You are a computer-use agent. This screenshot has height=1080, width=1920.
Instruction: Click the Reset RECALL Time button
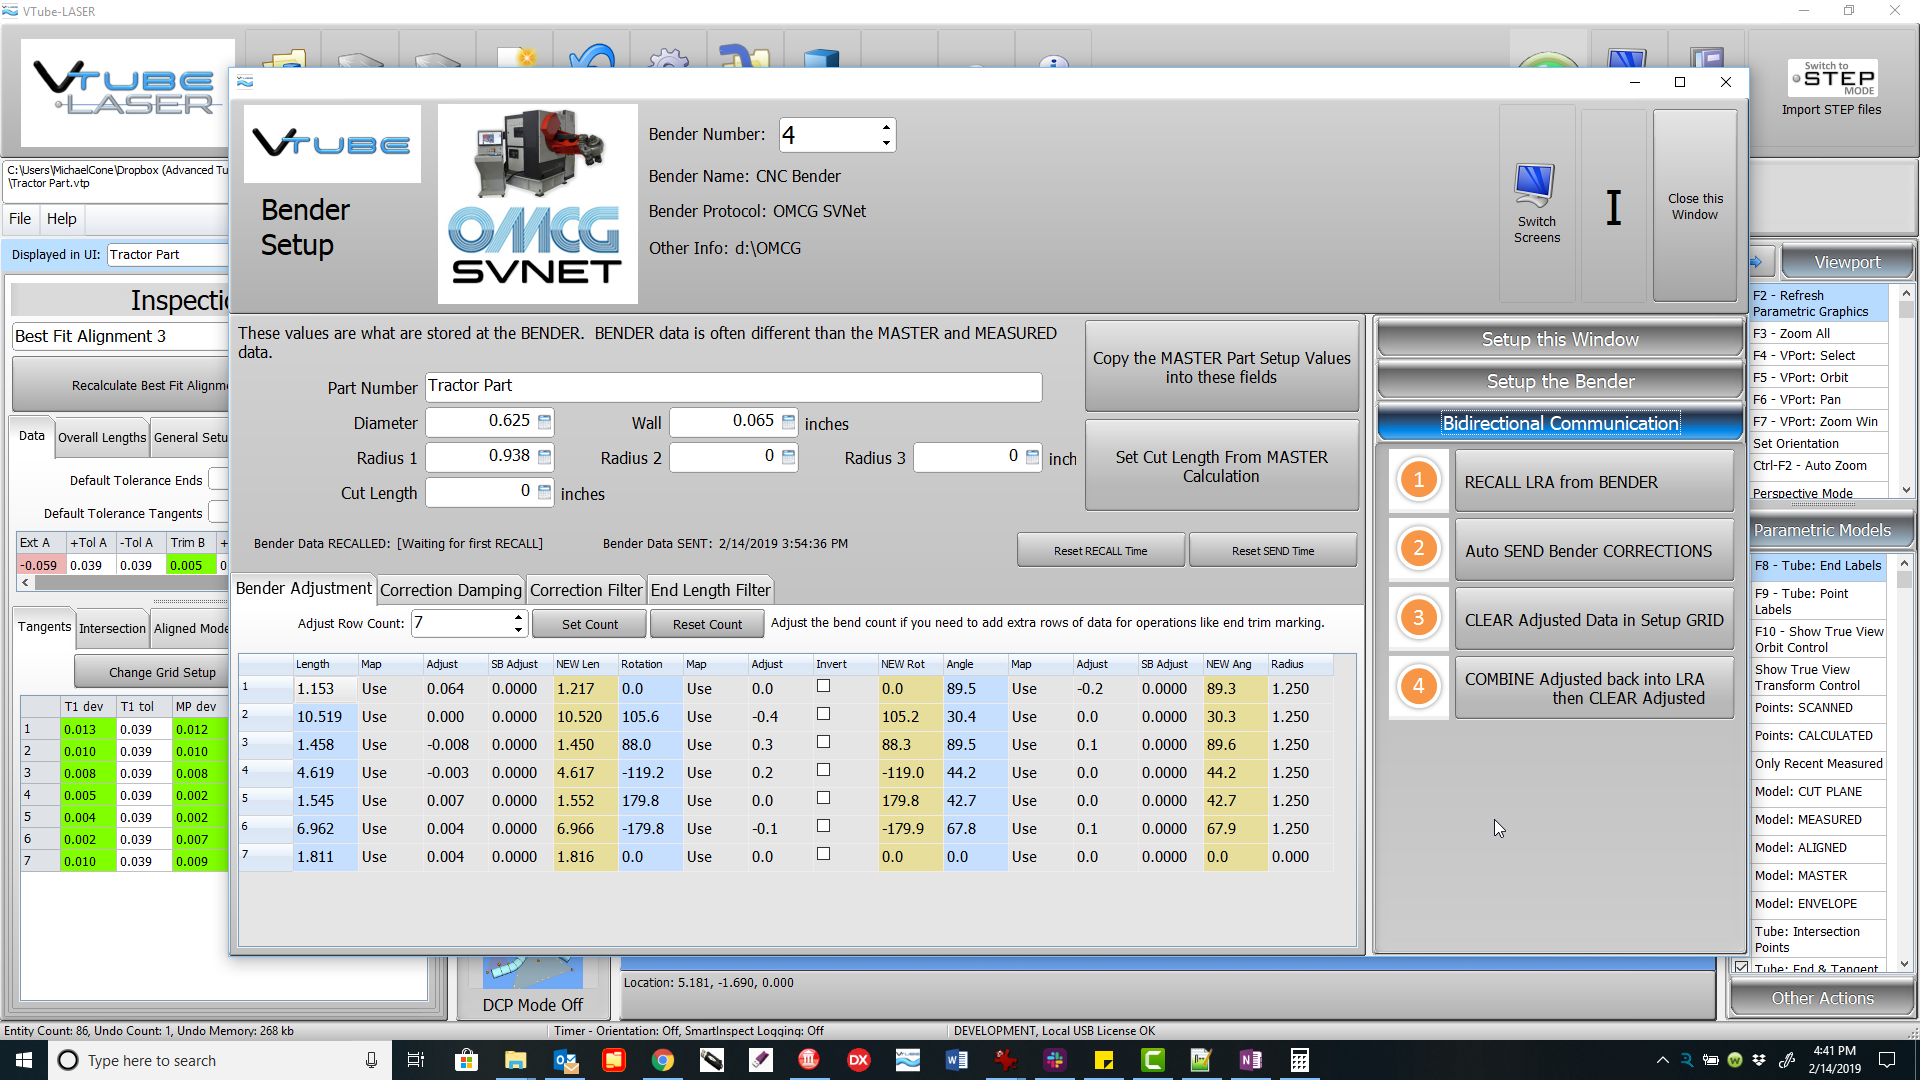coord(1100,551)
